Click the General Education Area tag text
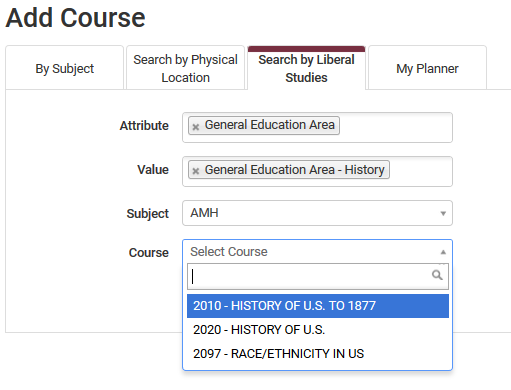Screen dimensions: 511x390 pyautogui.click(x=269, y=125)
